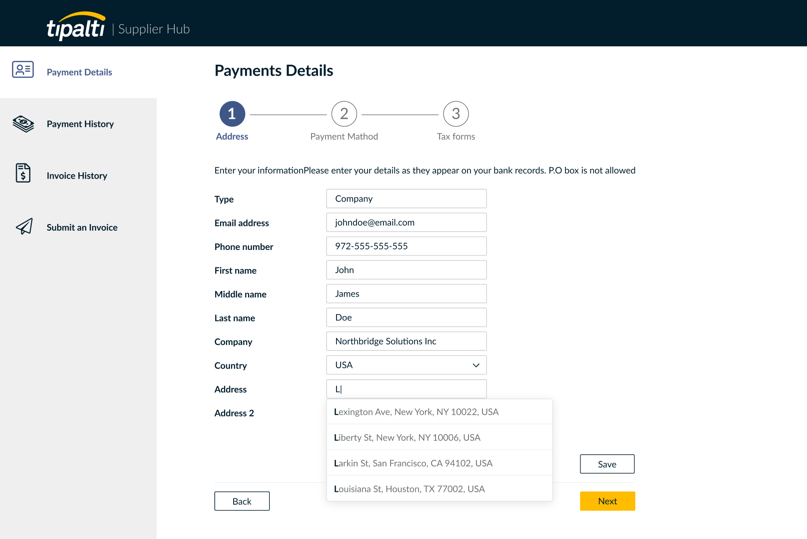807x539 pixels.
Task: Pick Louisiana St, Houston suggestion
Action: pyautogui.click(x=440, y=489)
